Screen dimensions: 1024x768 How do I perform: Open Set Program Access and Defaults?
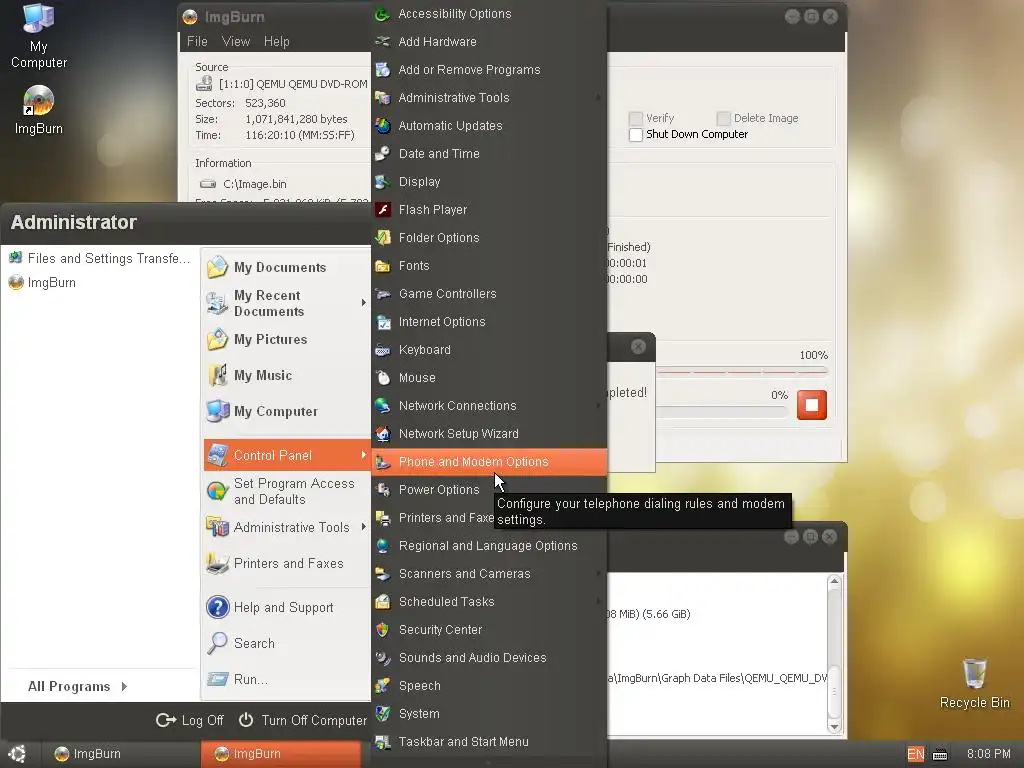[x=287, y=491]
